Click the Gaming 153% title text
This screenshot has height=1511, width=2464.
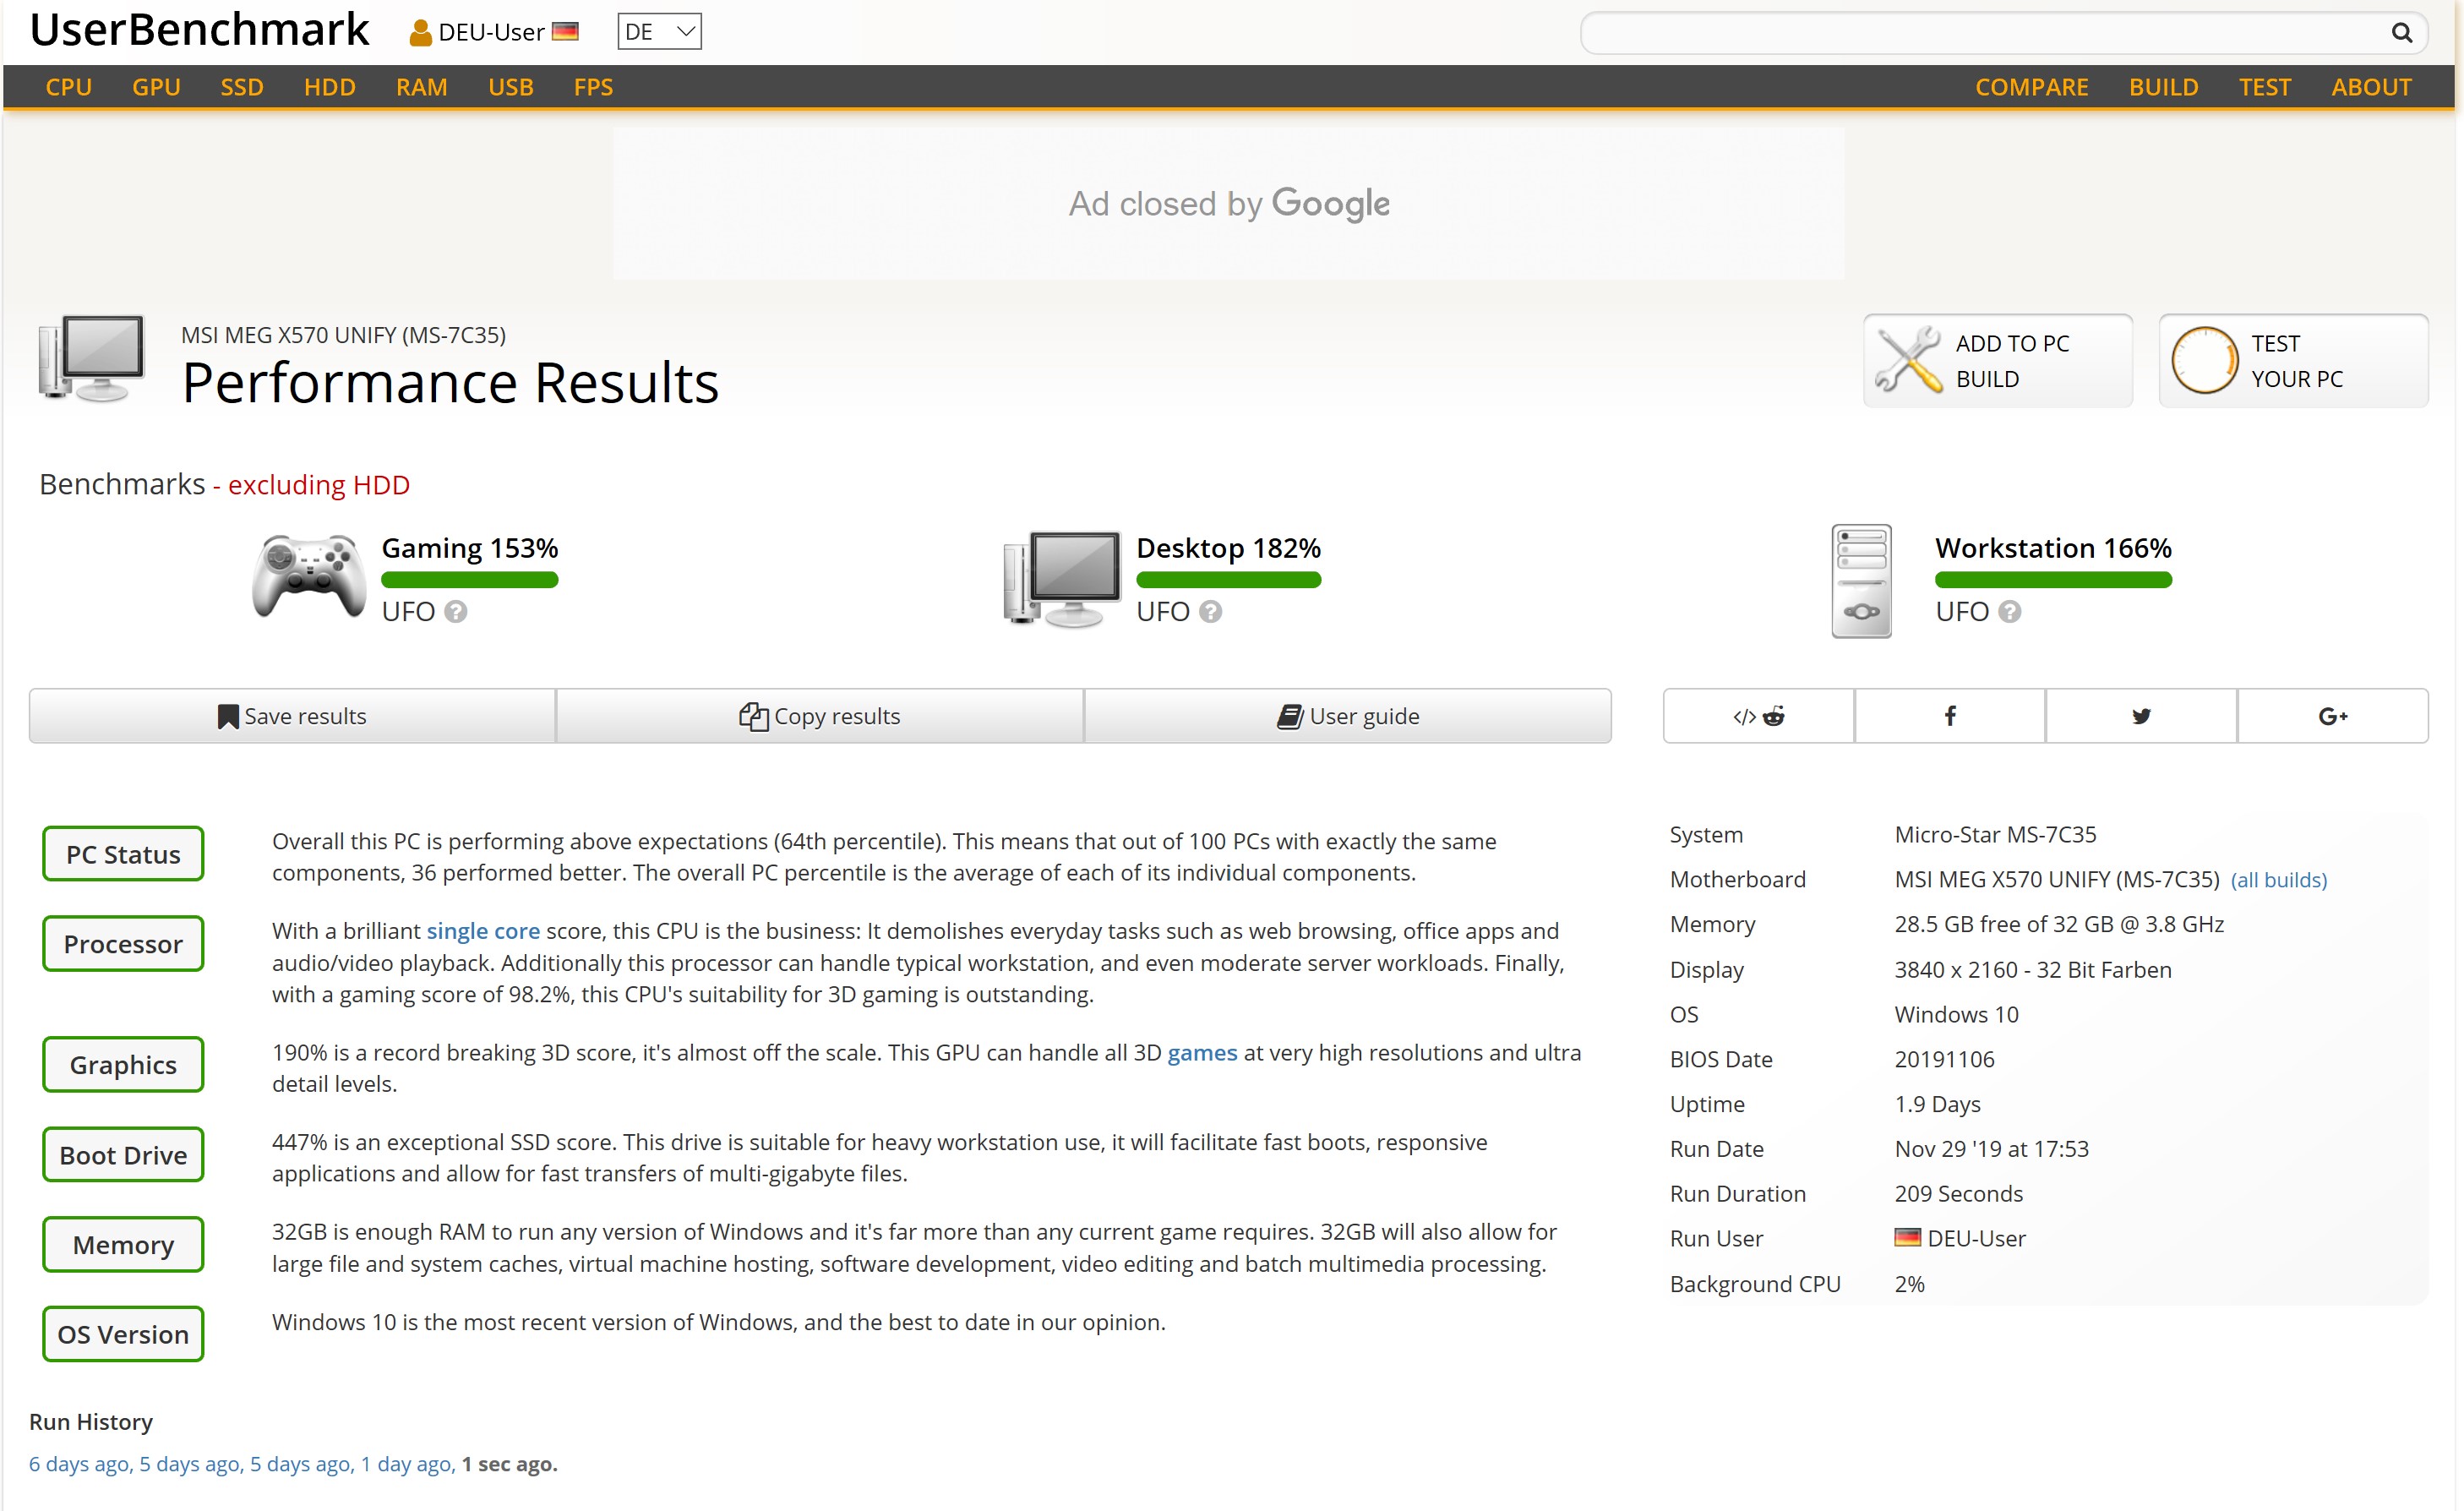click(x=470, y=548)
